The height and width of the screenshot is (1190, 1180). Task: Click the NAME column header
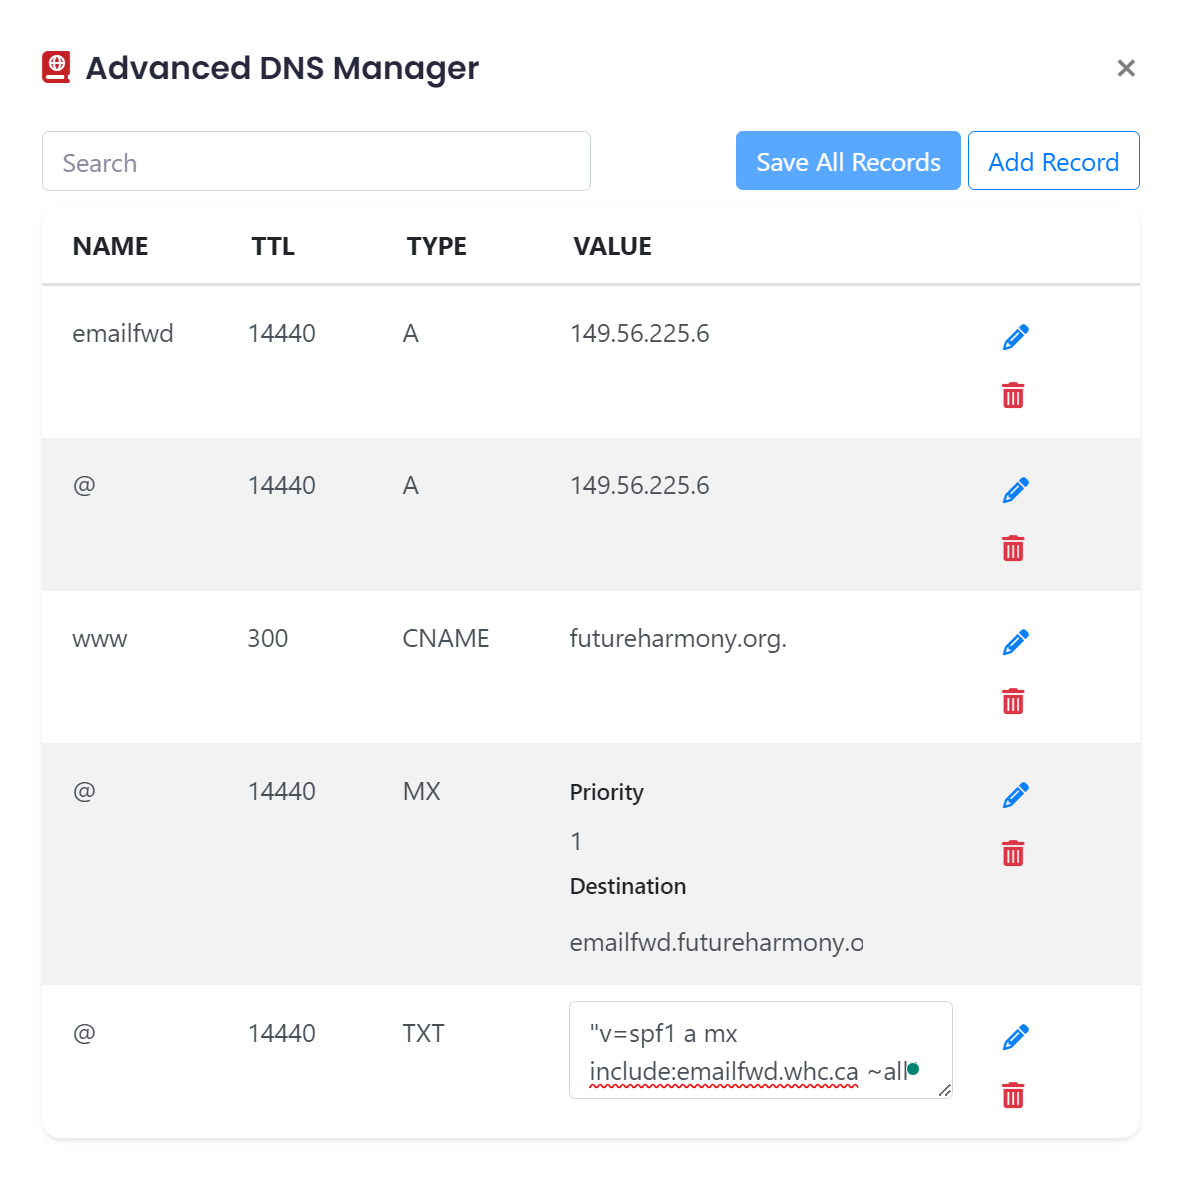pos(111,247)
